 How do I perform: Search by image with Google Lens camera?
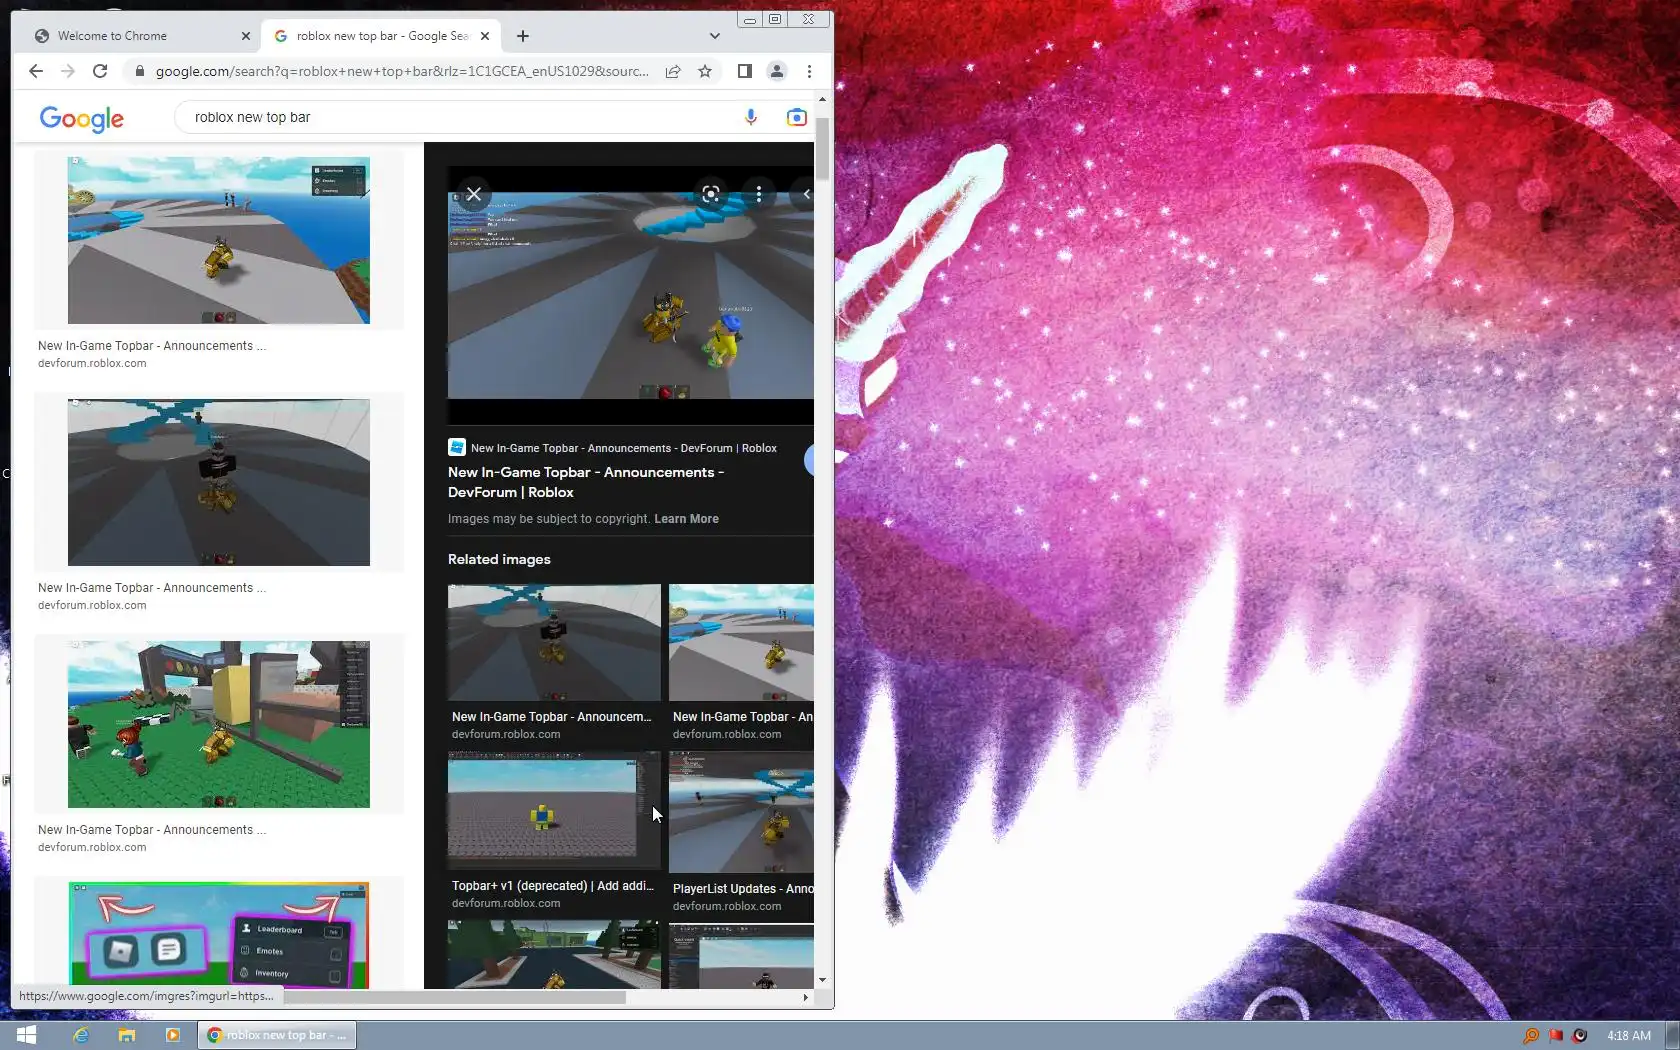796,117
